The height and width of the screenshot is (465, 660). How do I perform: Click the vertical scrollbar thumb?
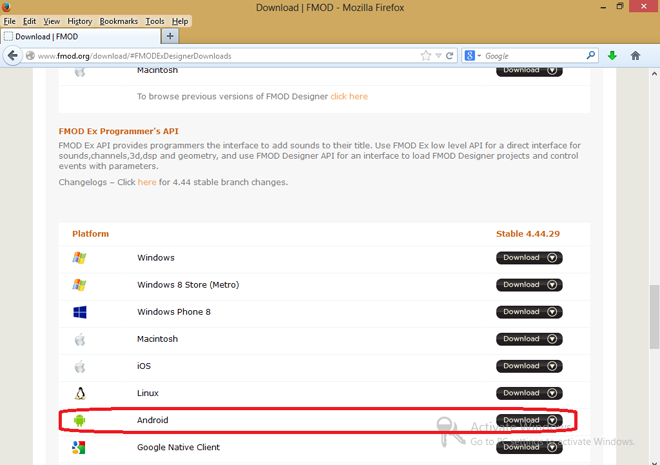click(x=654, y=316)
